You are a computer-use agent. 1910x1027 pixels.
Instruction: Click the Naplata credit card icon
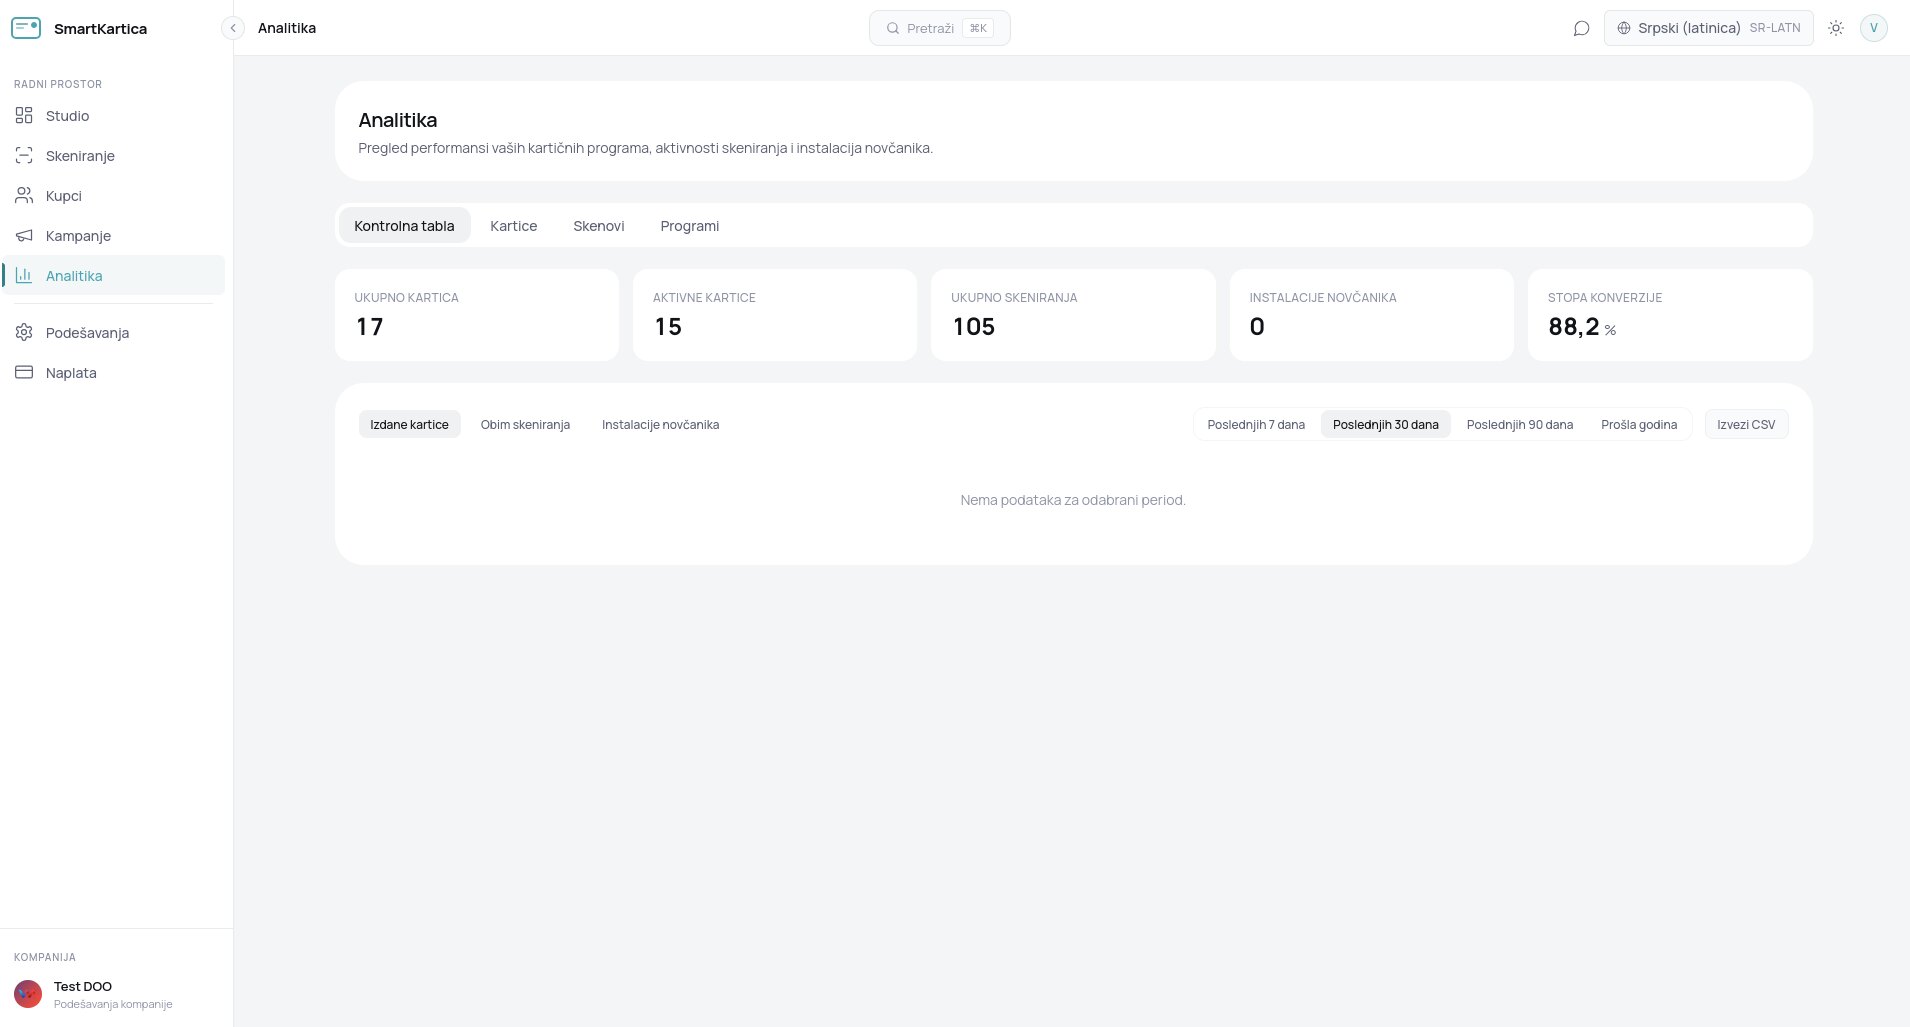(x=24, y=373)
